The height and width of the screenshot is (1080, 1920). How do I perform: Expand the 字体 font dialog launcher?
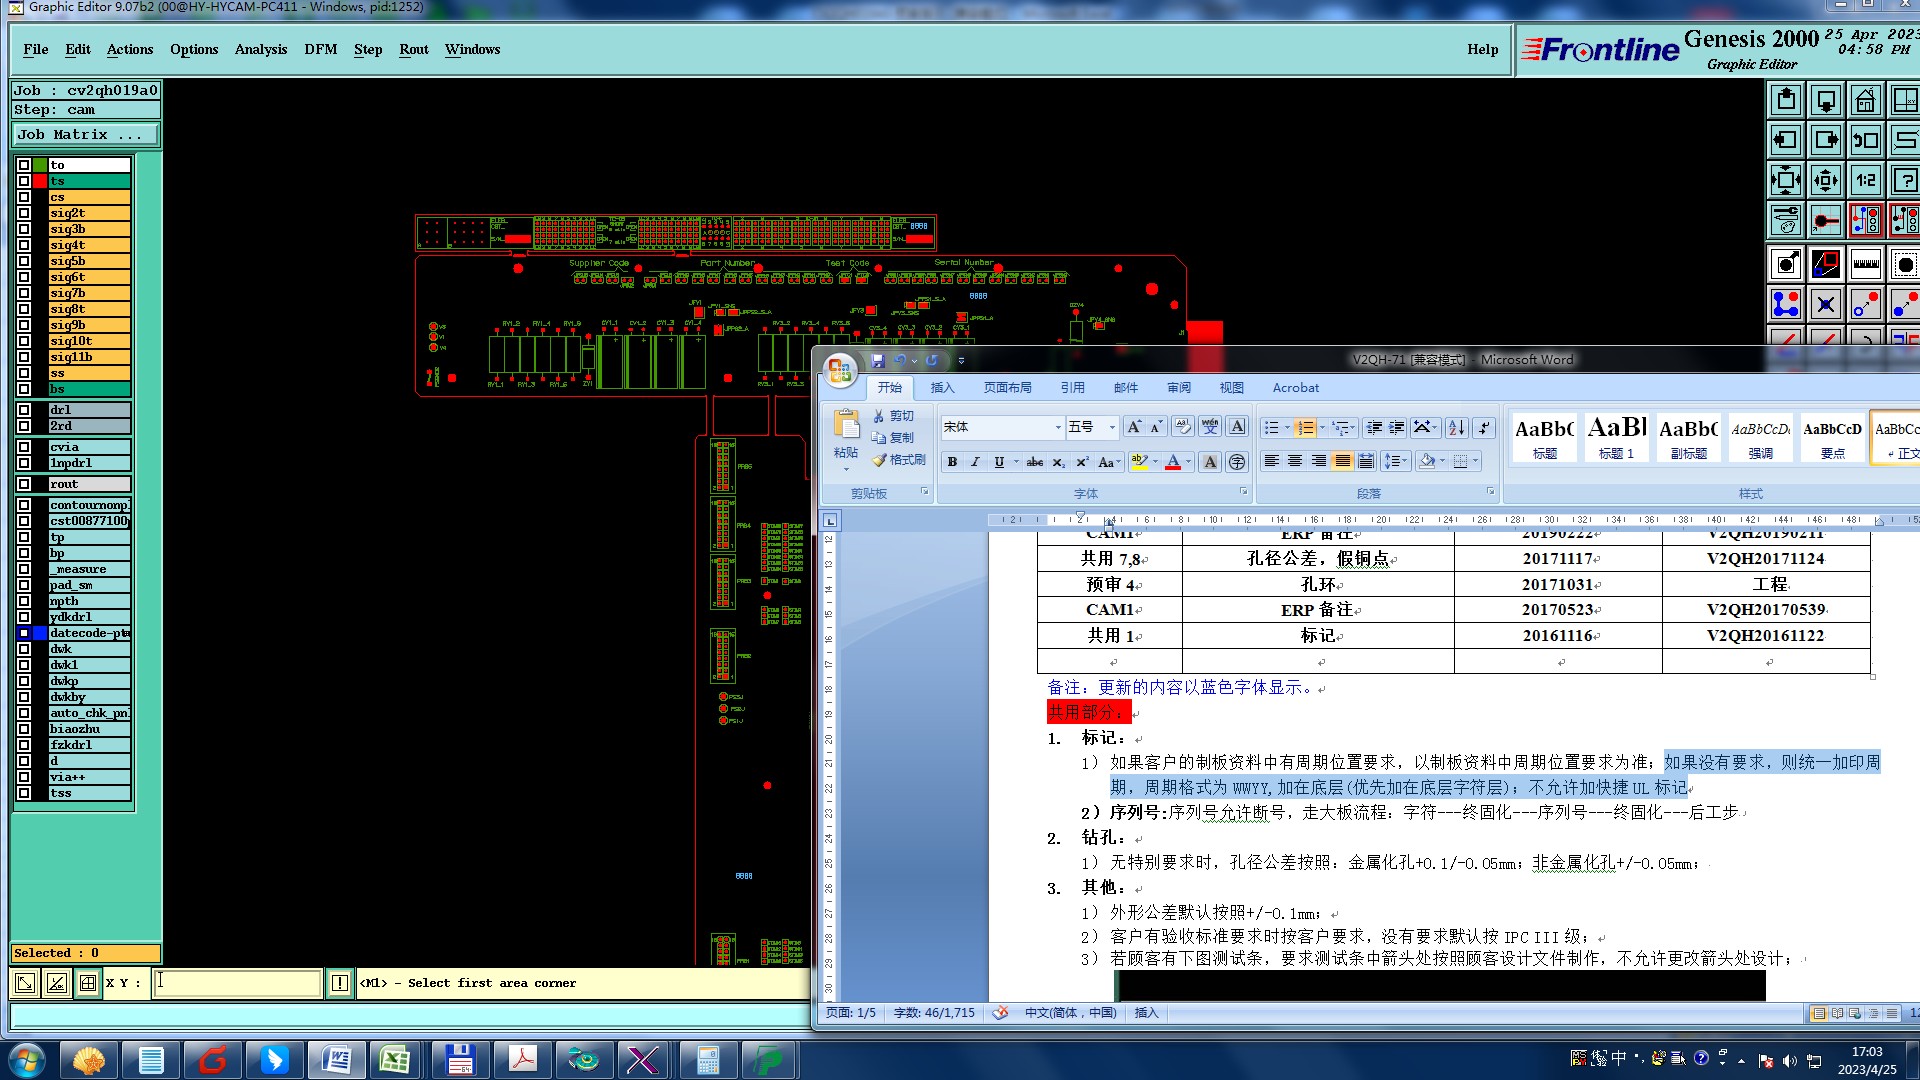click(1244, 492)
